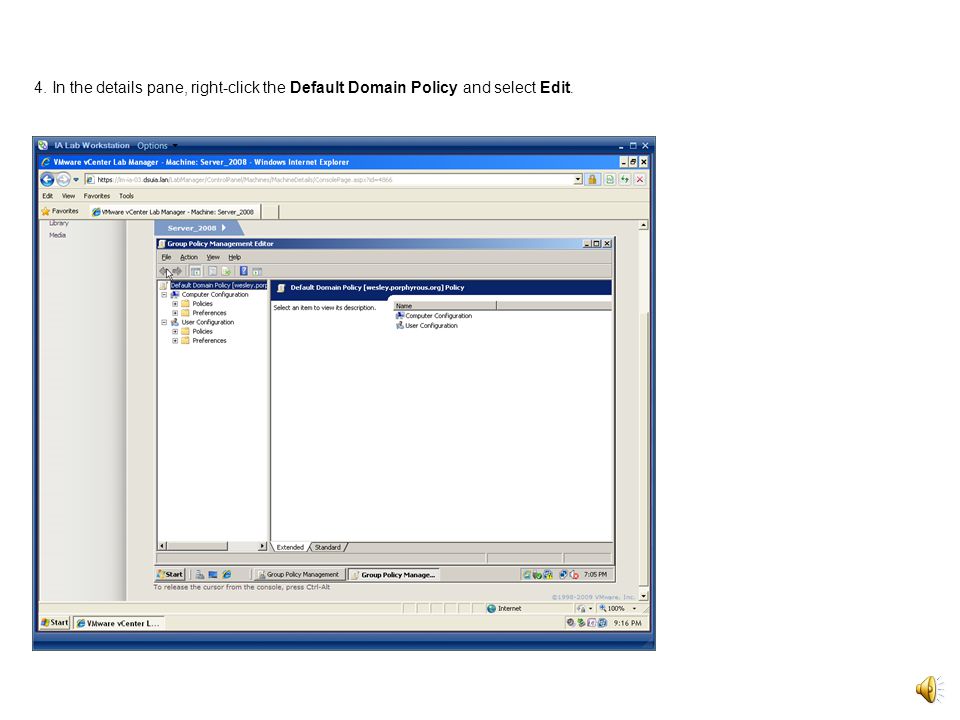Image resolution: width=960 pixels, height=720 pixels.
Task: Click the address bar URL field
Action: pos(334,179)
